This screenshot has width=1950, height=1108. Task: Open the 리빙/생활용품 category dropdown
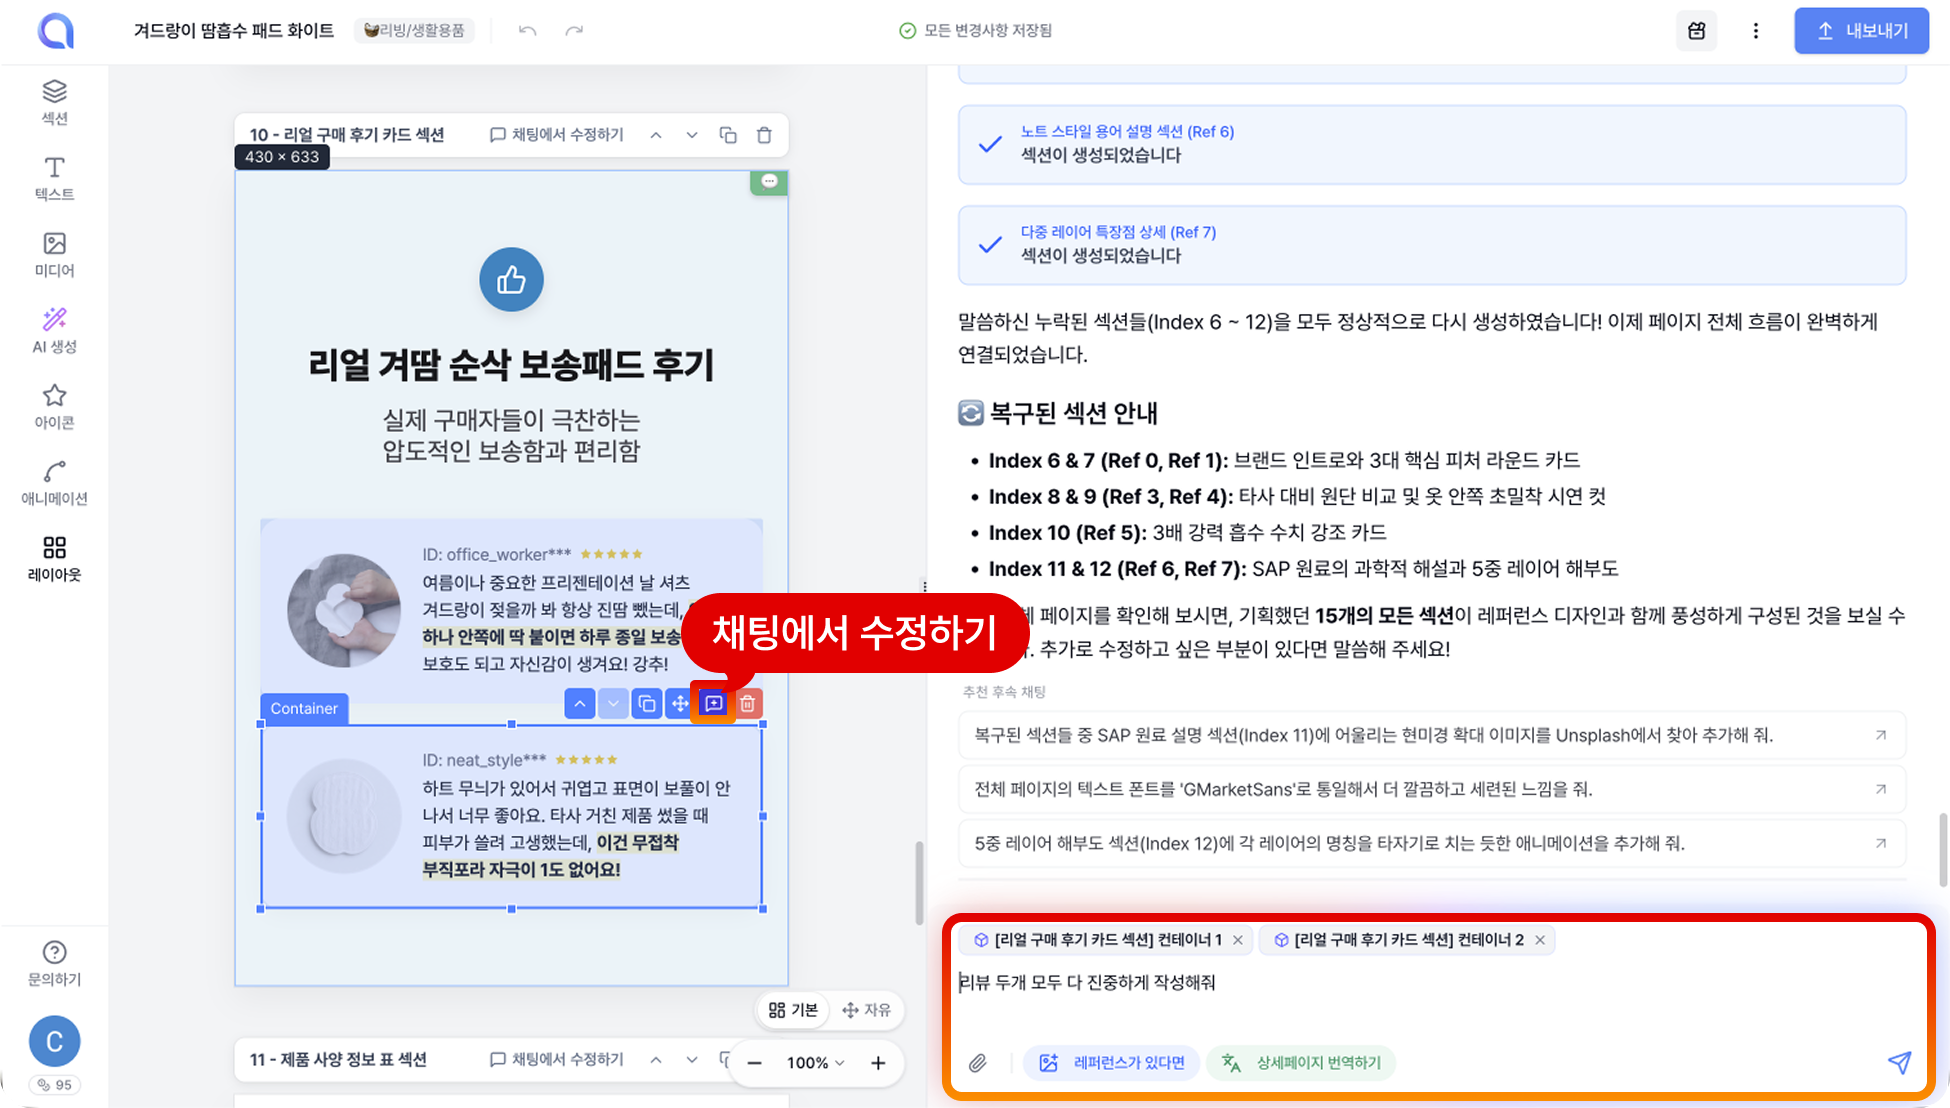(415, 31)
